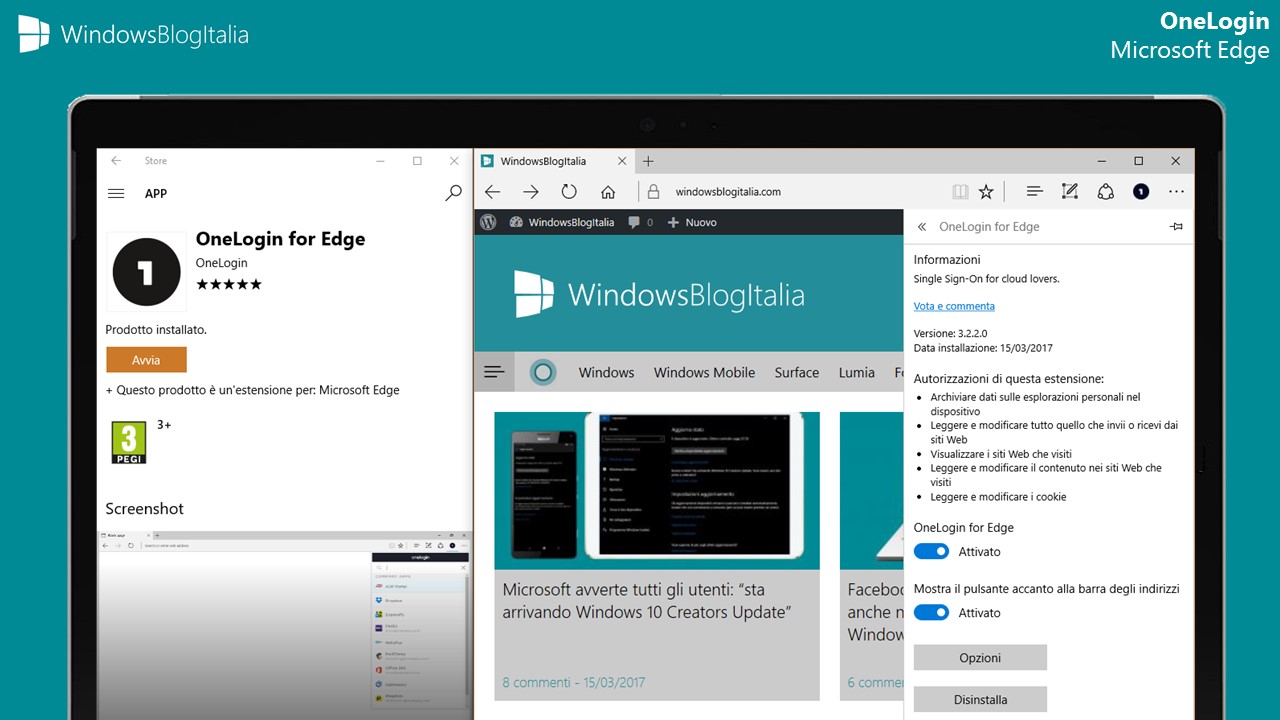Toggle OneLogin for Edge extension off

(931, 552)
